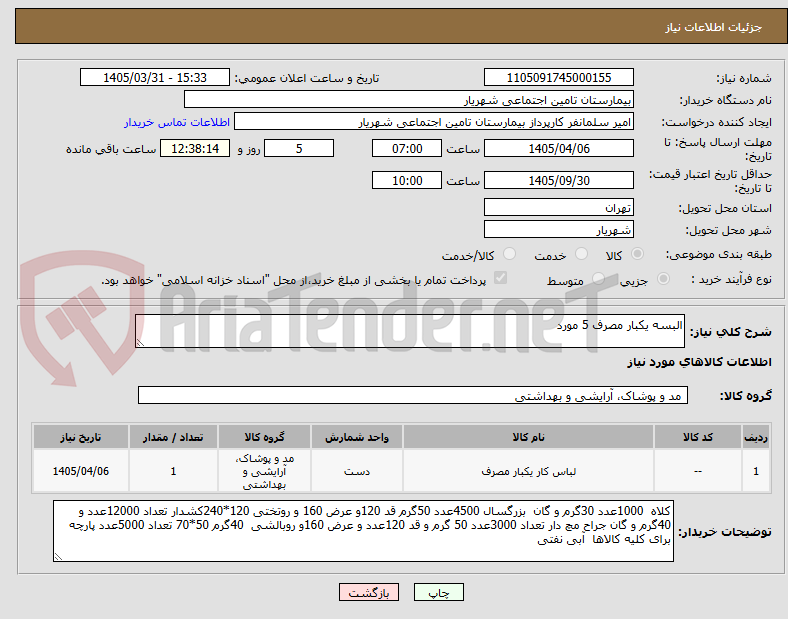Select the جزیی purchase type radio
This screenshot has width=788, height=619.
tap(663, 279)
